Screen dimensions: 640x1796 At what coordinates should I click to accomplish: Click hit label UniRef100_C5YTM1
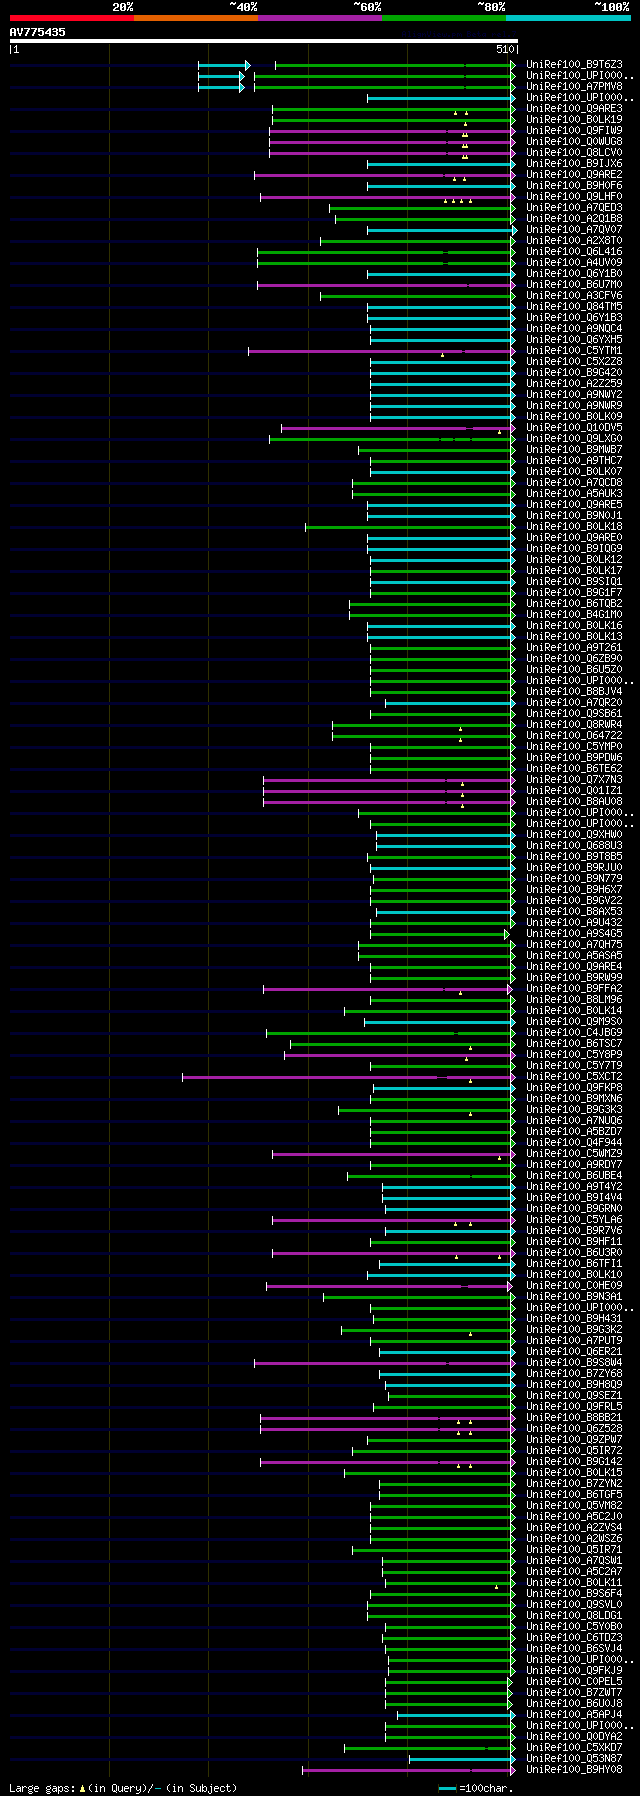click(x=574, y=351)
